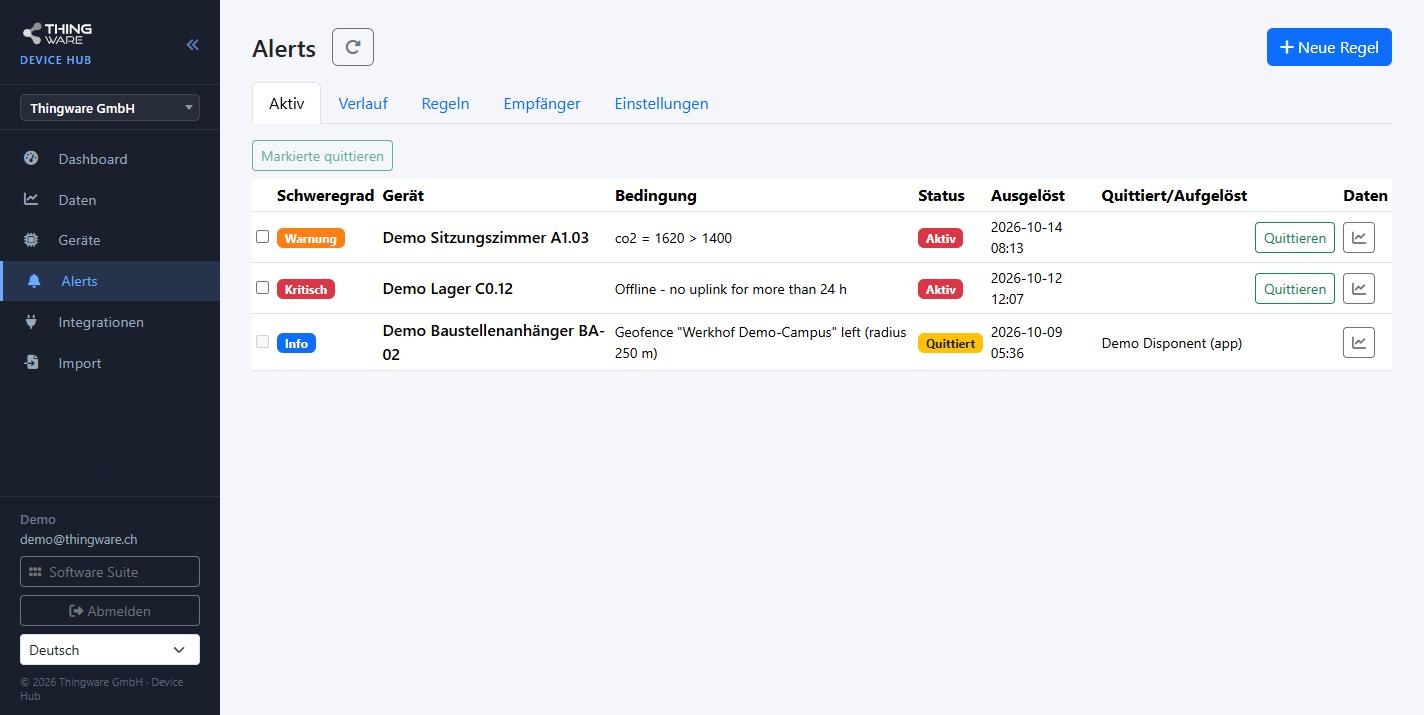Click the orange Warnung severity badge

point(311,238)
